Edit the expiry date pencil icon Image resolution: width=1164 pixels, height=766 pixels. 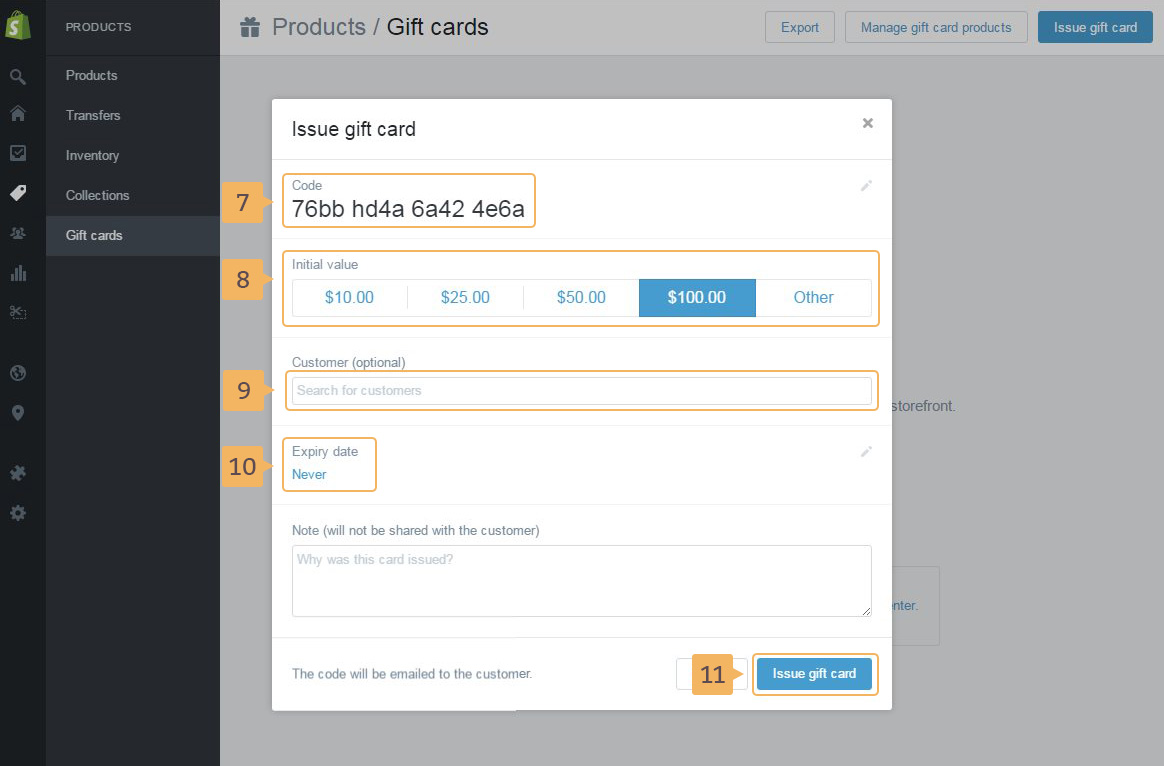[x=866, y=452]
